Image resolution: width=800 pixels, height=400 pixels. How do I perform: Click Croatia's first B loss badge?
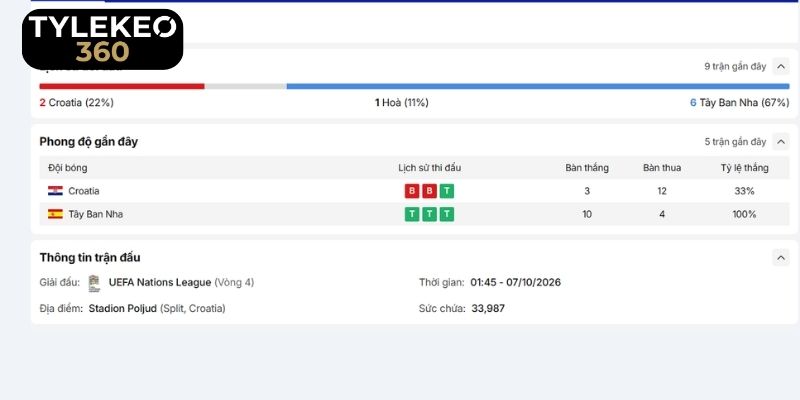pos(412,191)
